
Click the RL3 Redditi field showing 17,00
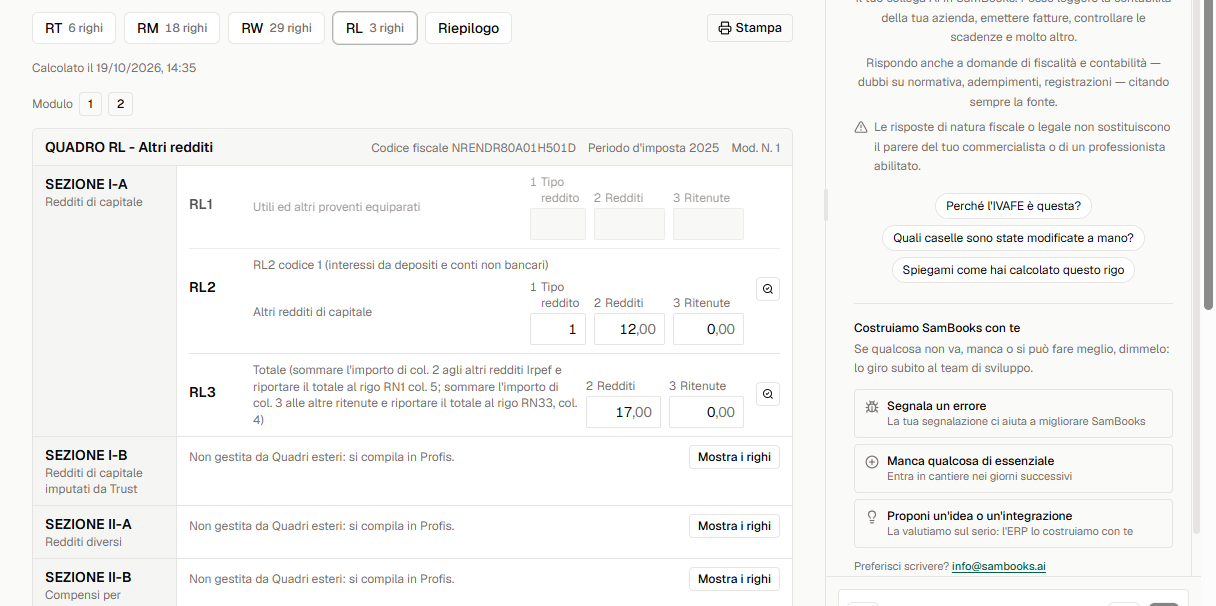[x=623, y=412]
